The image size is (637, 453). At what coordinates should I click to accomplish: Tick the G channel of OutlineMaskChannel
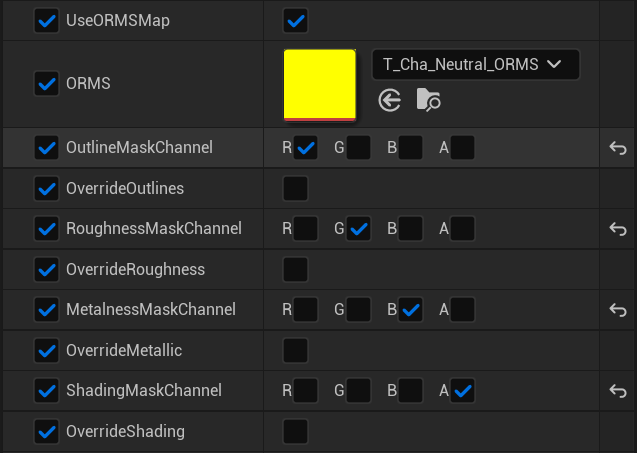coord(358,147)
